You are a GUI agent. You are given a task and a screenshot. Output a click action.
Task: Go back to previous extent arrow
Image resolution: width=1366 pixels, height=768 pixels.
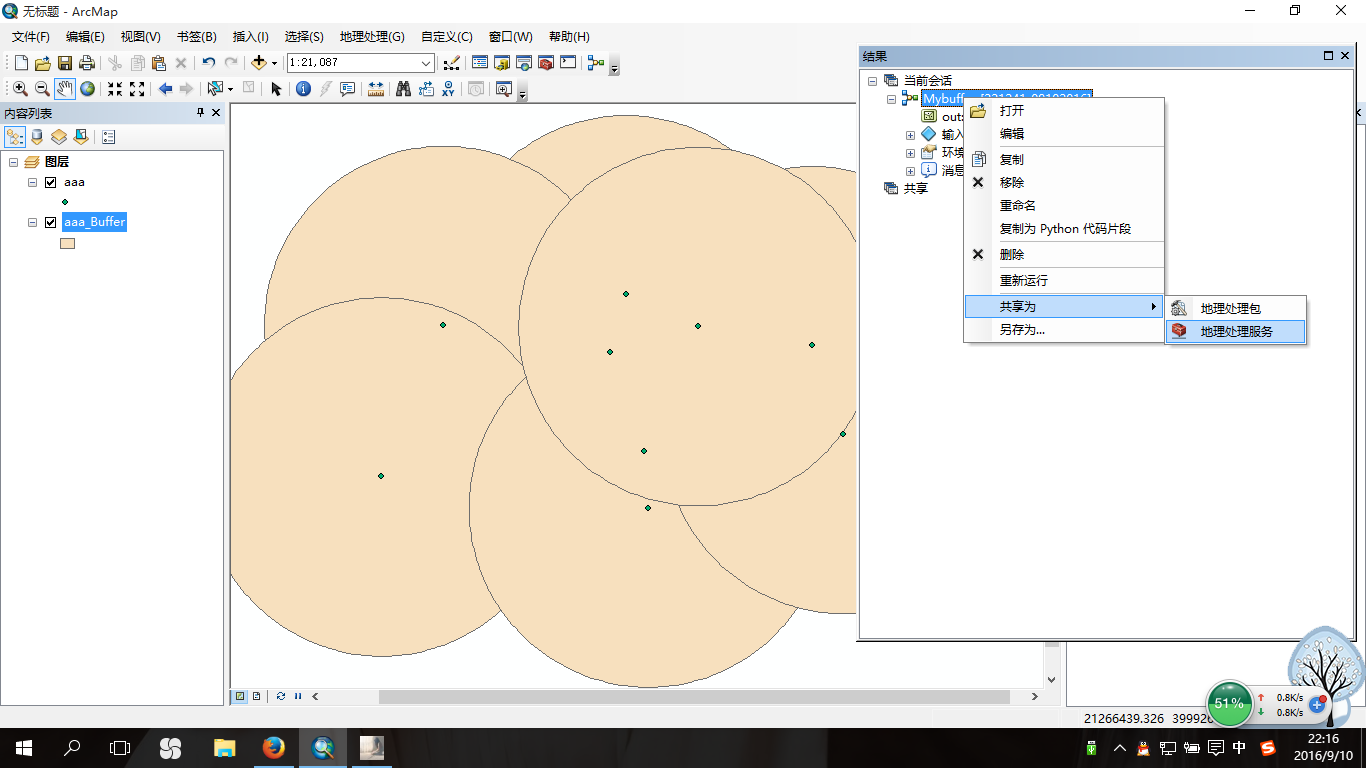click(x=165, y=89)
